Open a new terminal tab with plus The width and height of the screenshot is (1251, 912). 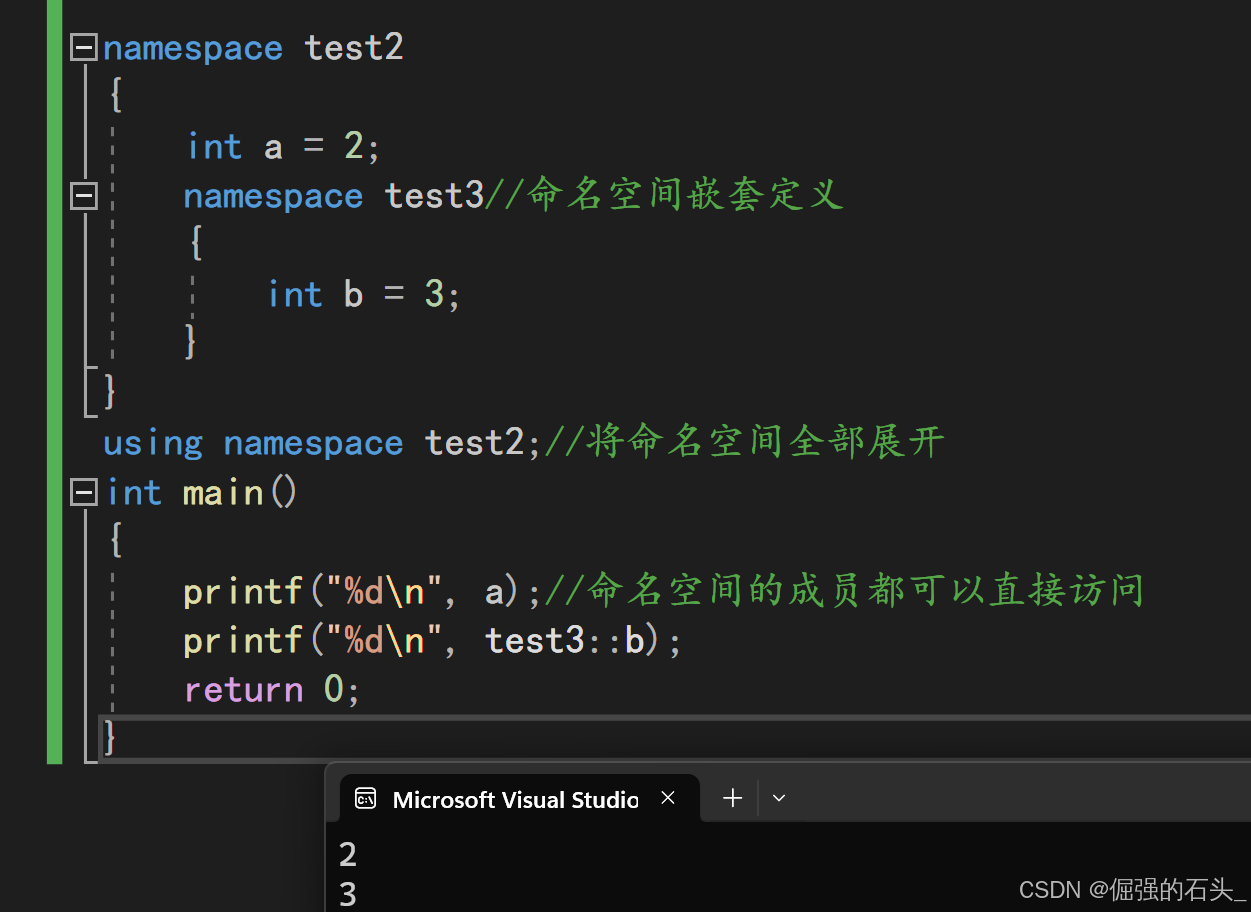pos(733,798)
